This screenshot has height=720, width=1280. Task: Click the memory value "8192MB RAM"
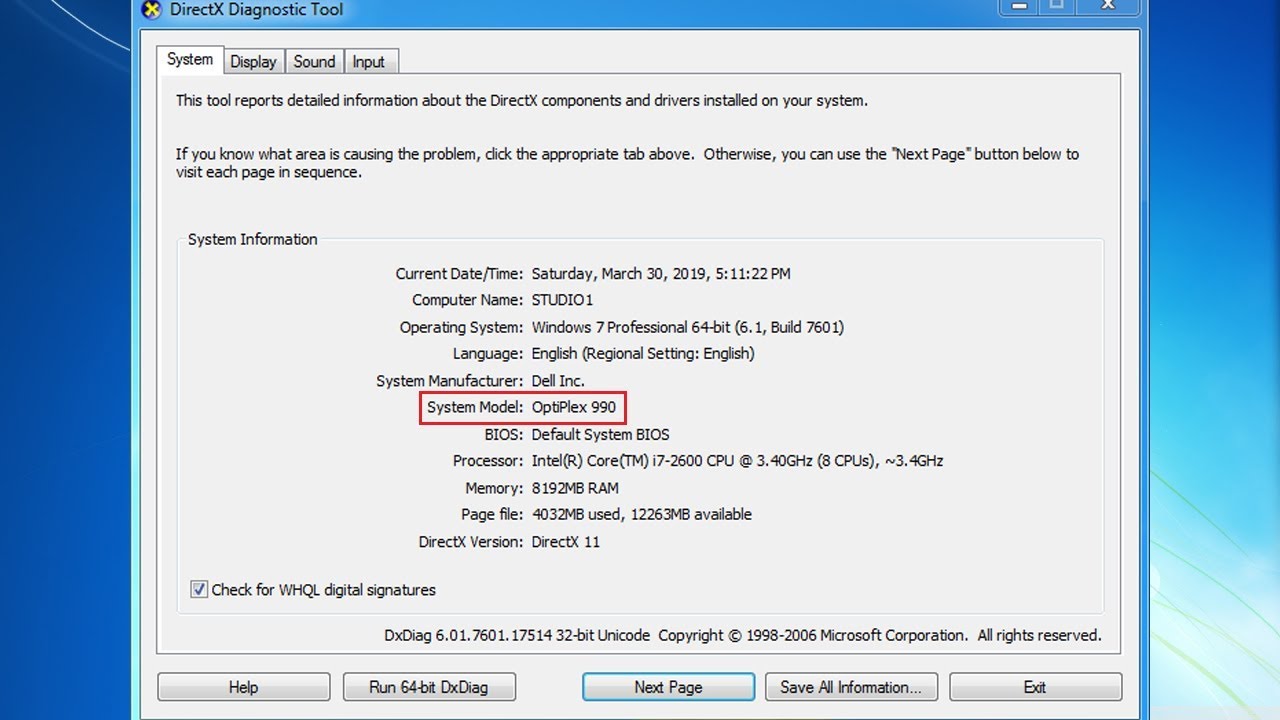pyautogui.click(x=575, y=488)
